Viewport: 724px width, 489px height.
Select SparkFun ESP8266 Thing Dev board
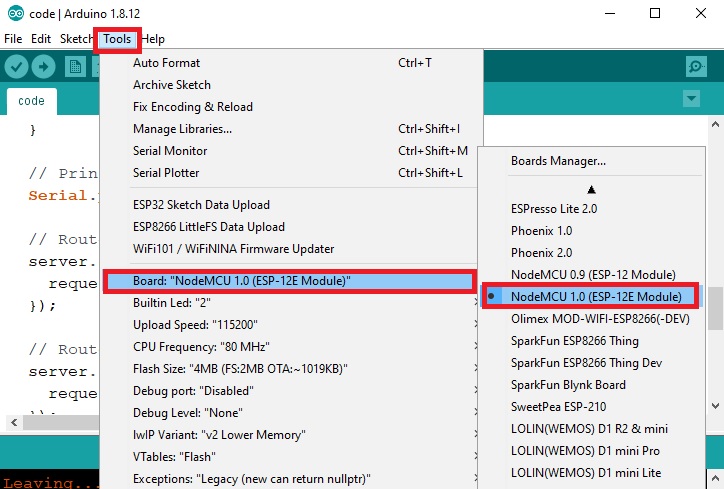592,363
